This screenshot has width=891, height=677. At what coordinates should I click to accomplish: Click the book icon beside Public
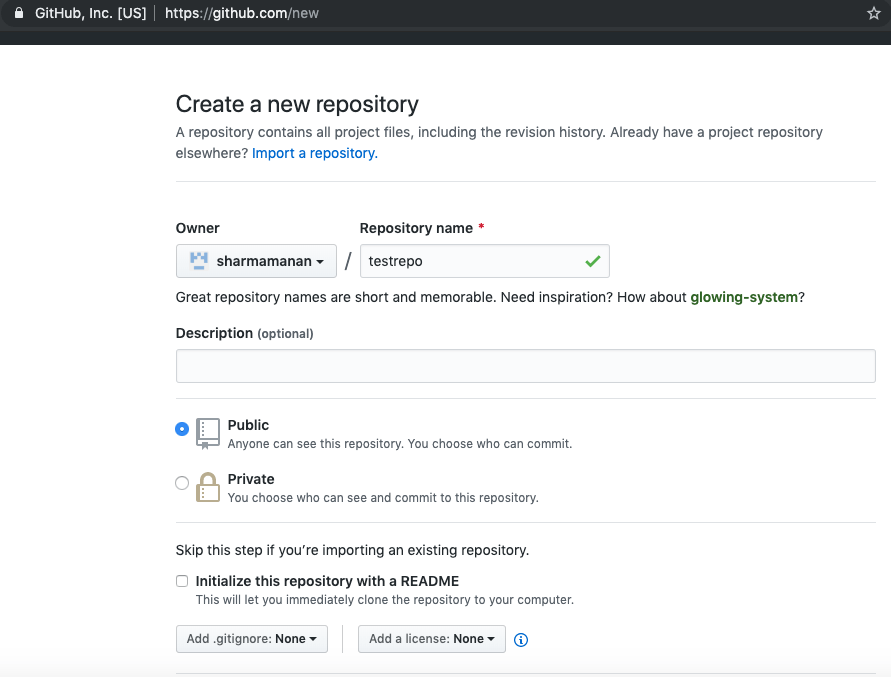(207, 433)
